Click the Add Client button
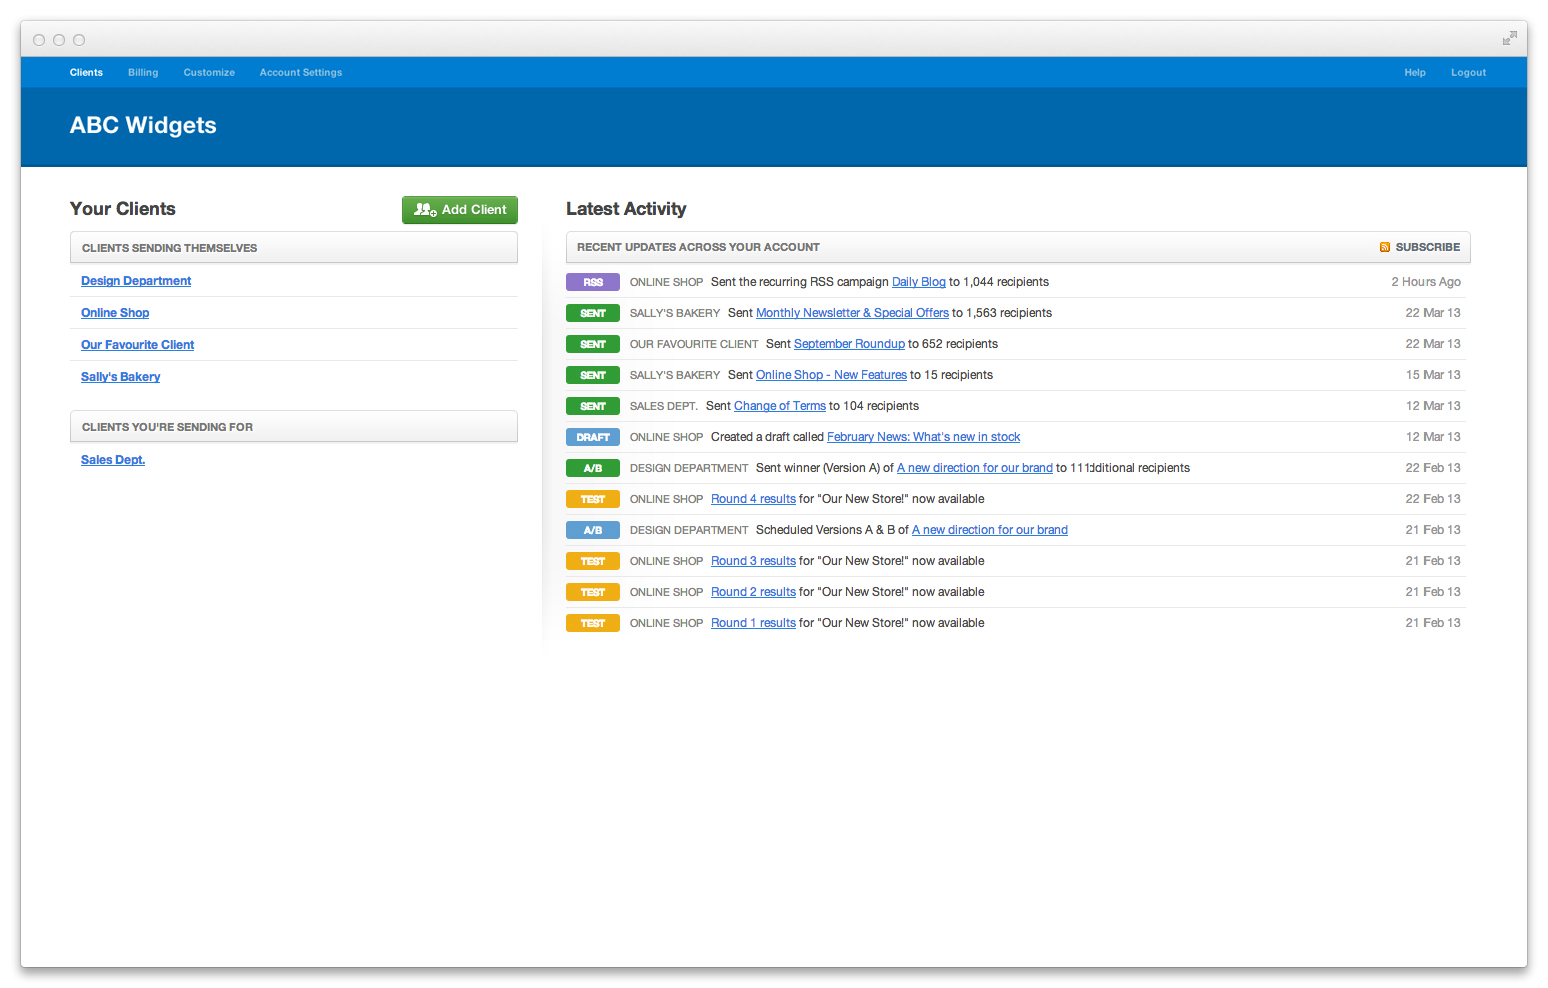 pos(460,210)
